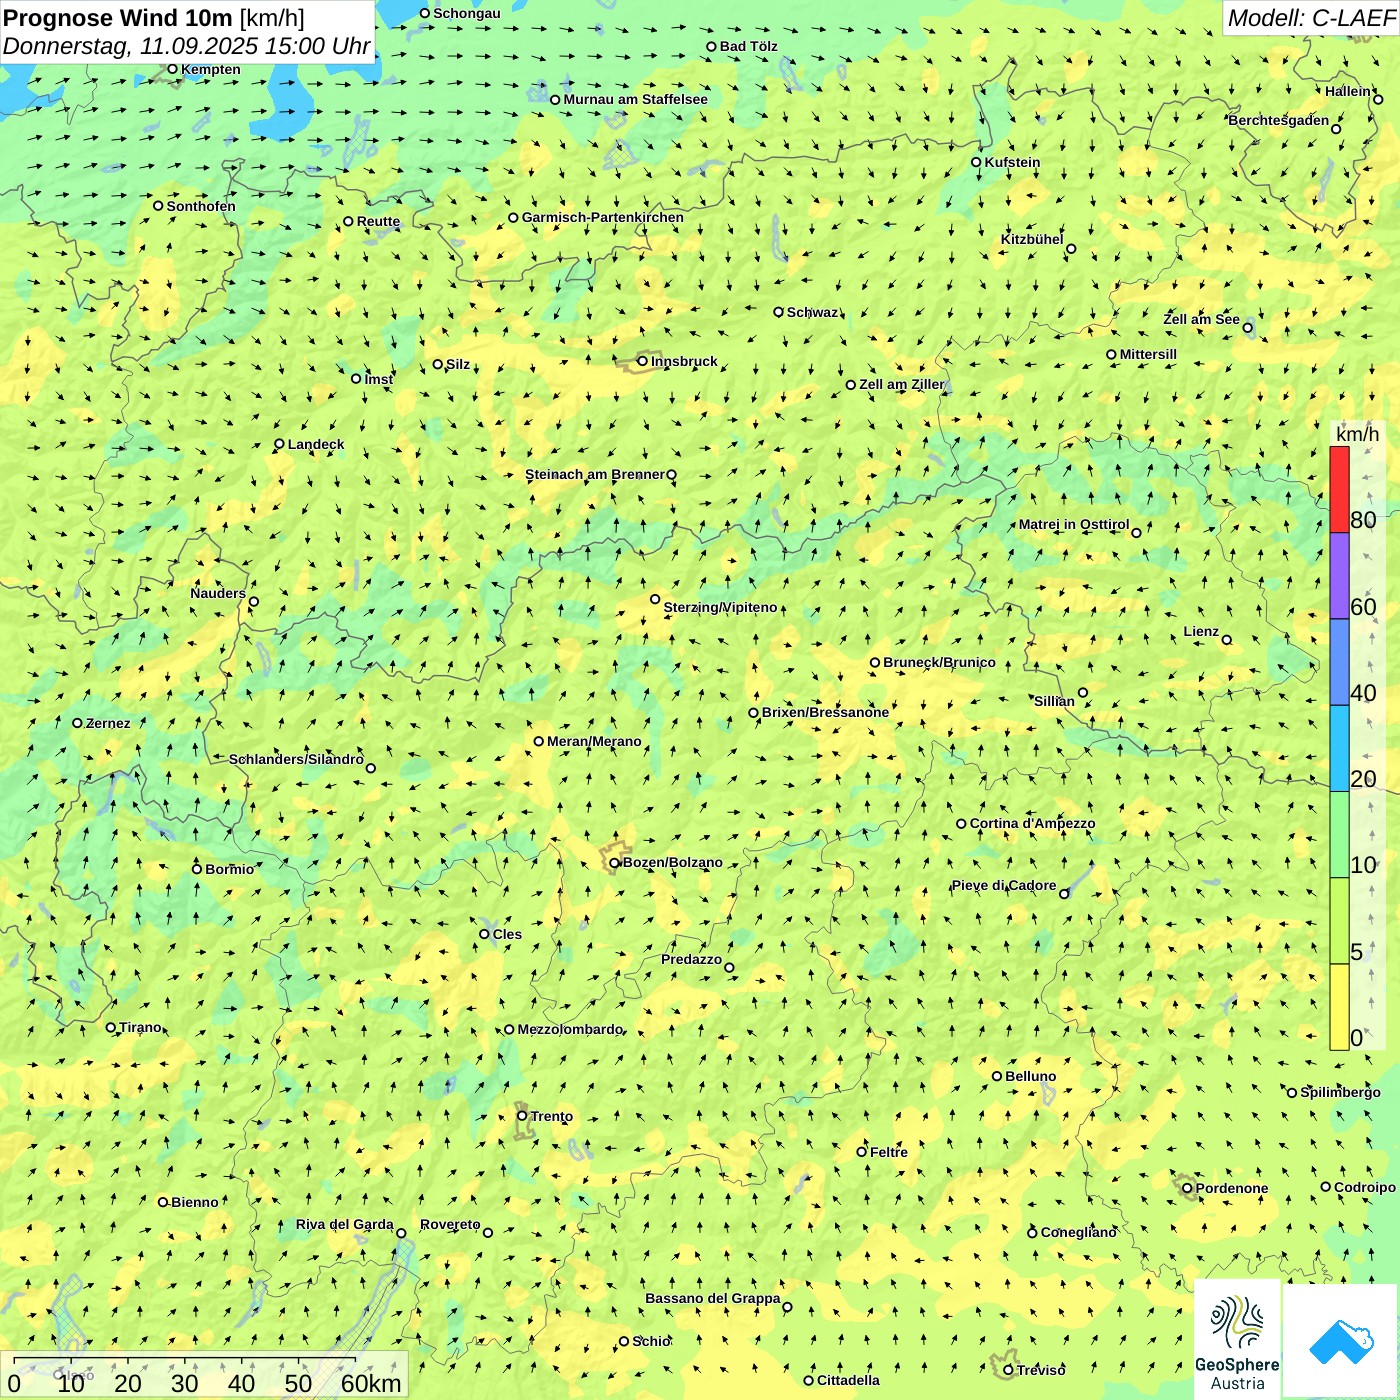Click the "Matrei in Osttirol" label
The width and height of the screenshot is (1400, 1400).
[1074, 524]
